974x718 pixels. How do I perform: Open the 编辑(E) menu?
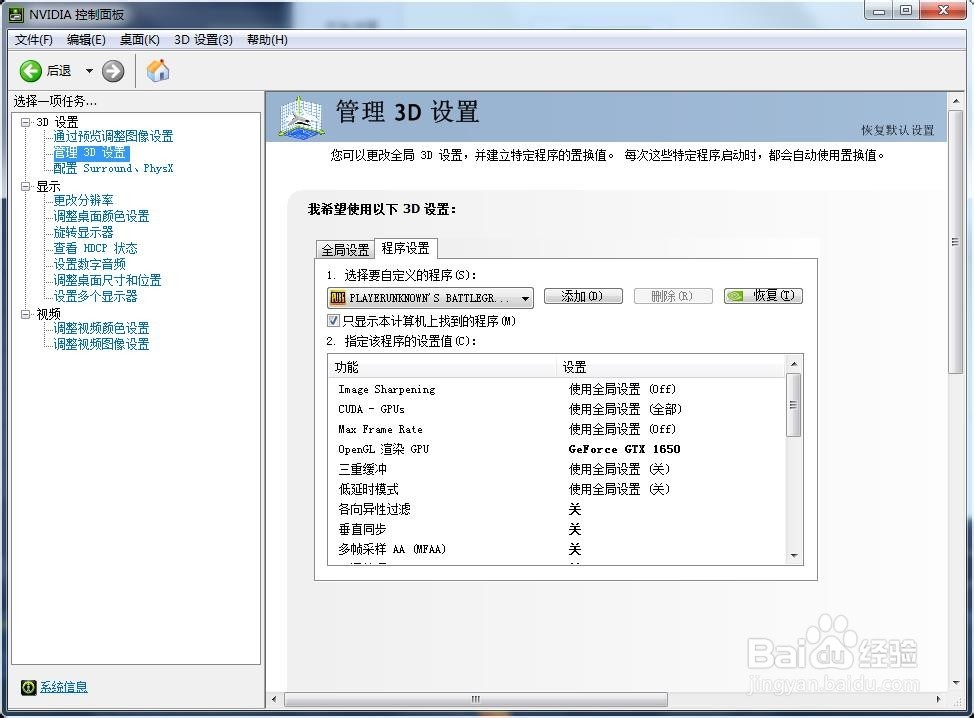point(86,40)
